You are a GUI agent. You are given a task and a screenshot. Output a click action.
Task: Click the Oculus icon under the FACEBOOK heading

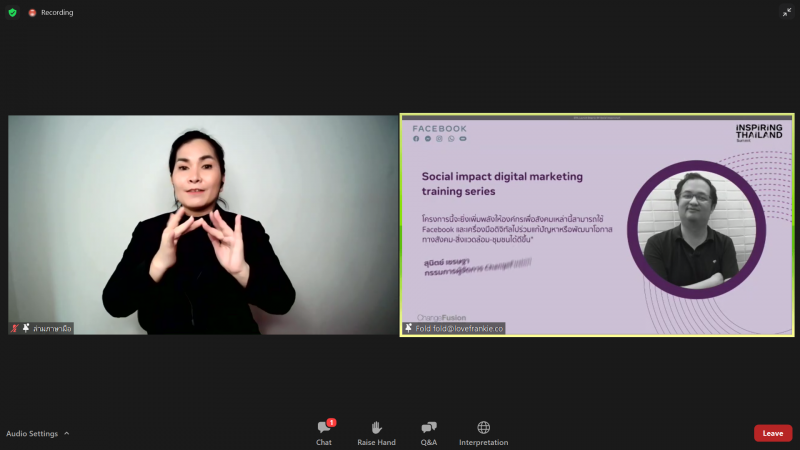[x=463, y=139]
